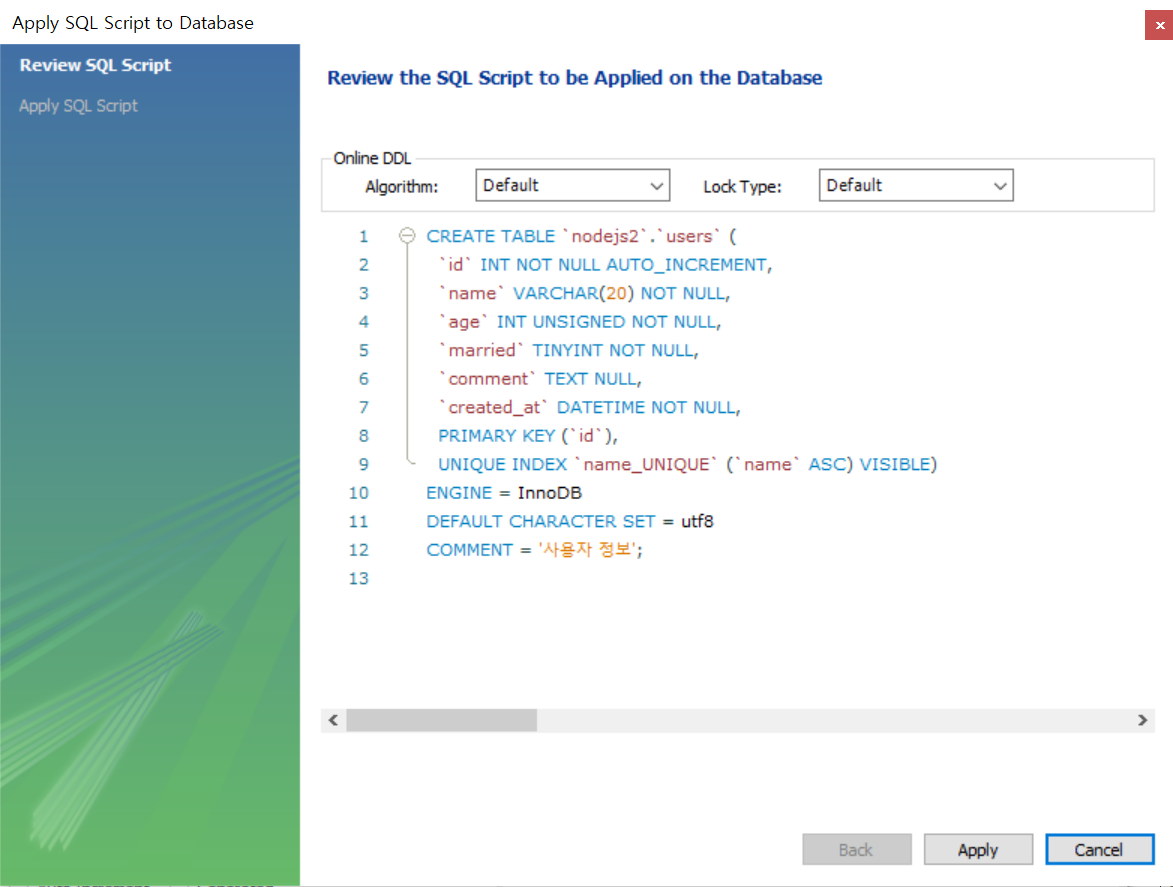The width and height of the screenshot is (1173, 887).
Task: Collapse the CREATE TABLE code fold marker
Action: point(407,236)
